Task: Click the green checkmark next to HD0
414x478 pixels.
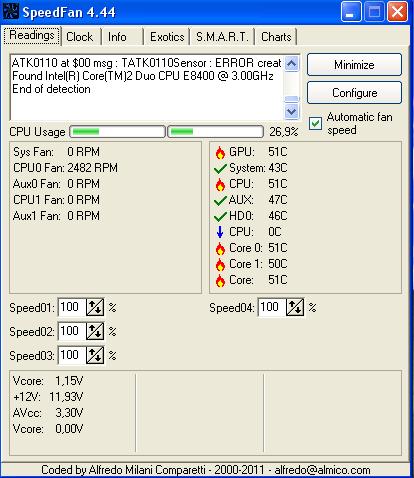Action: 220,217
